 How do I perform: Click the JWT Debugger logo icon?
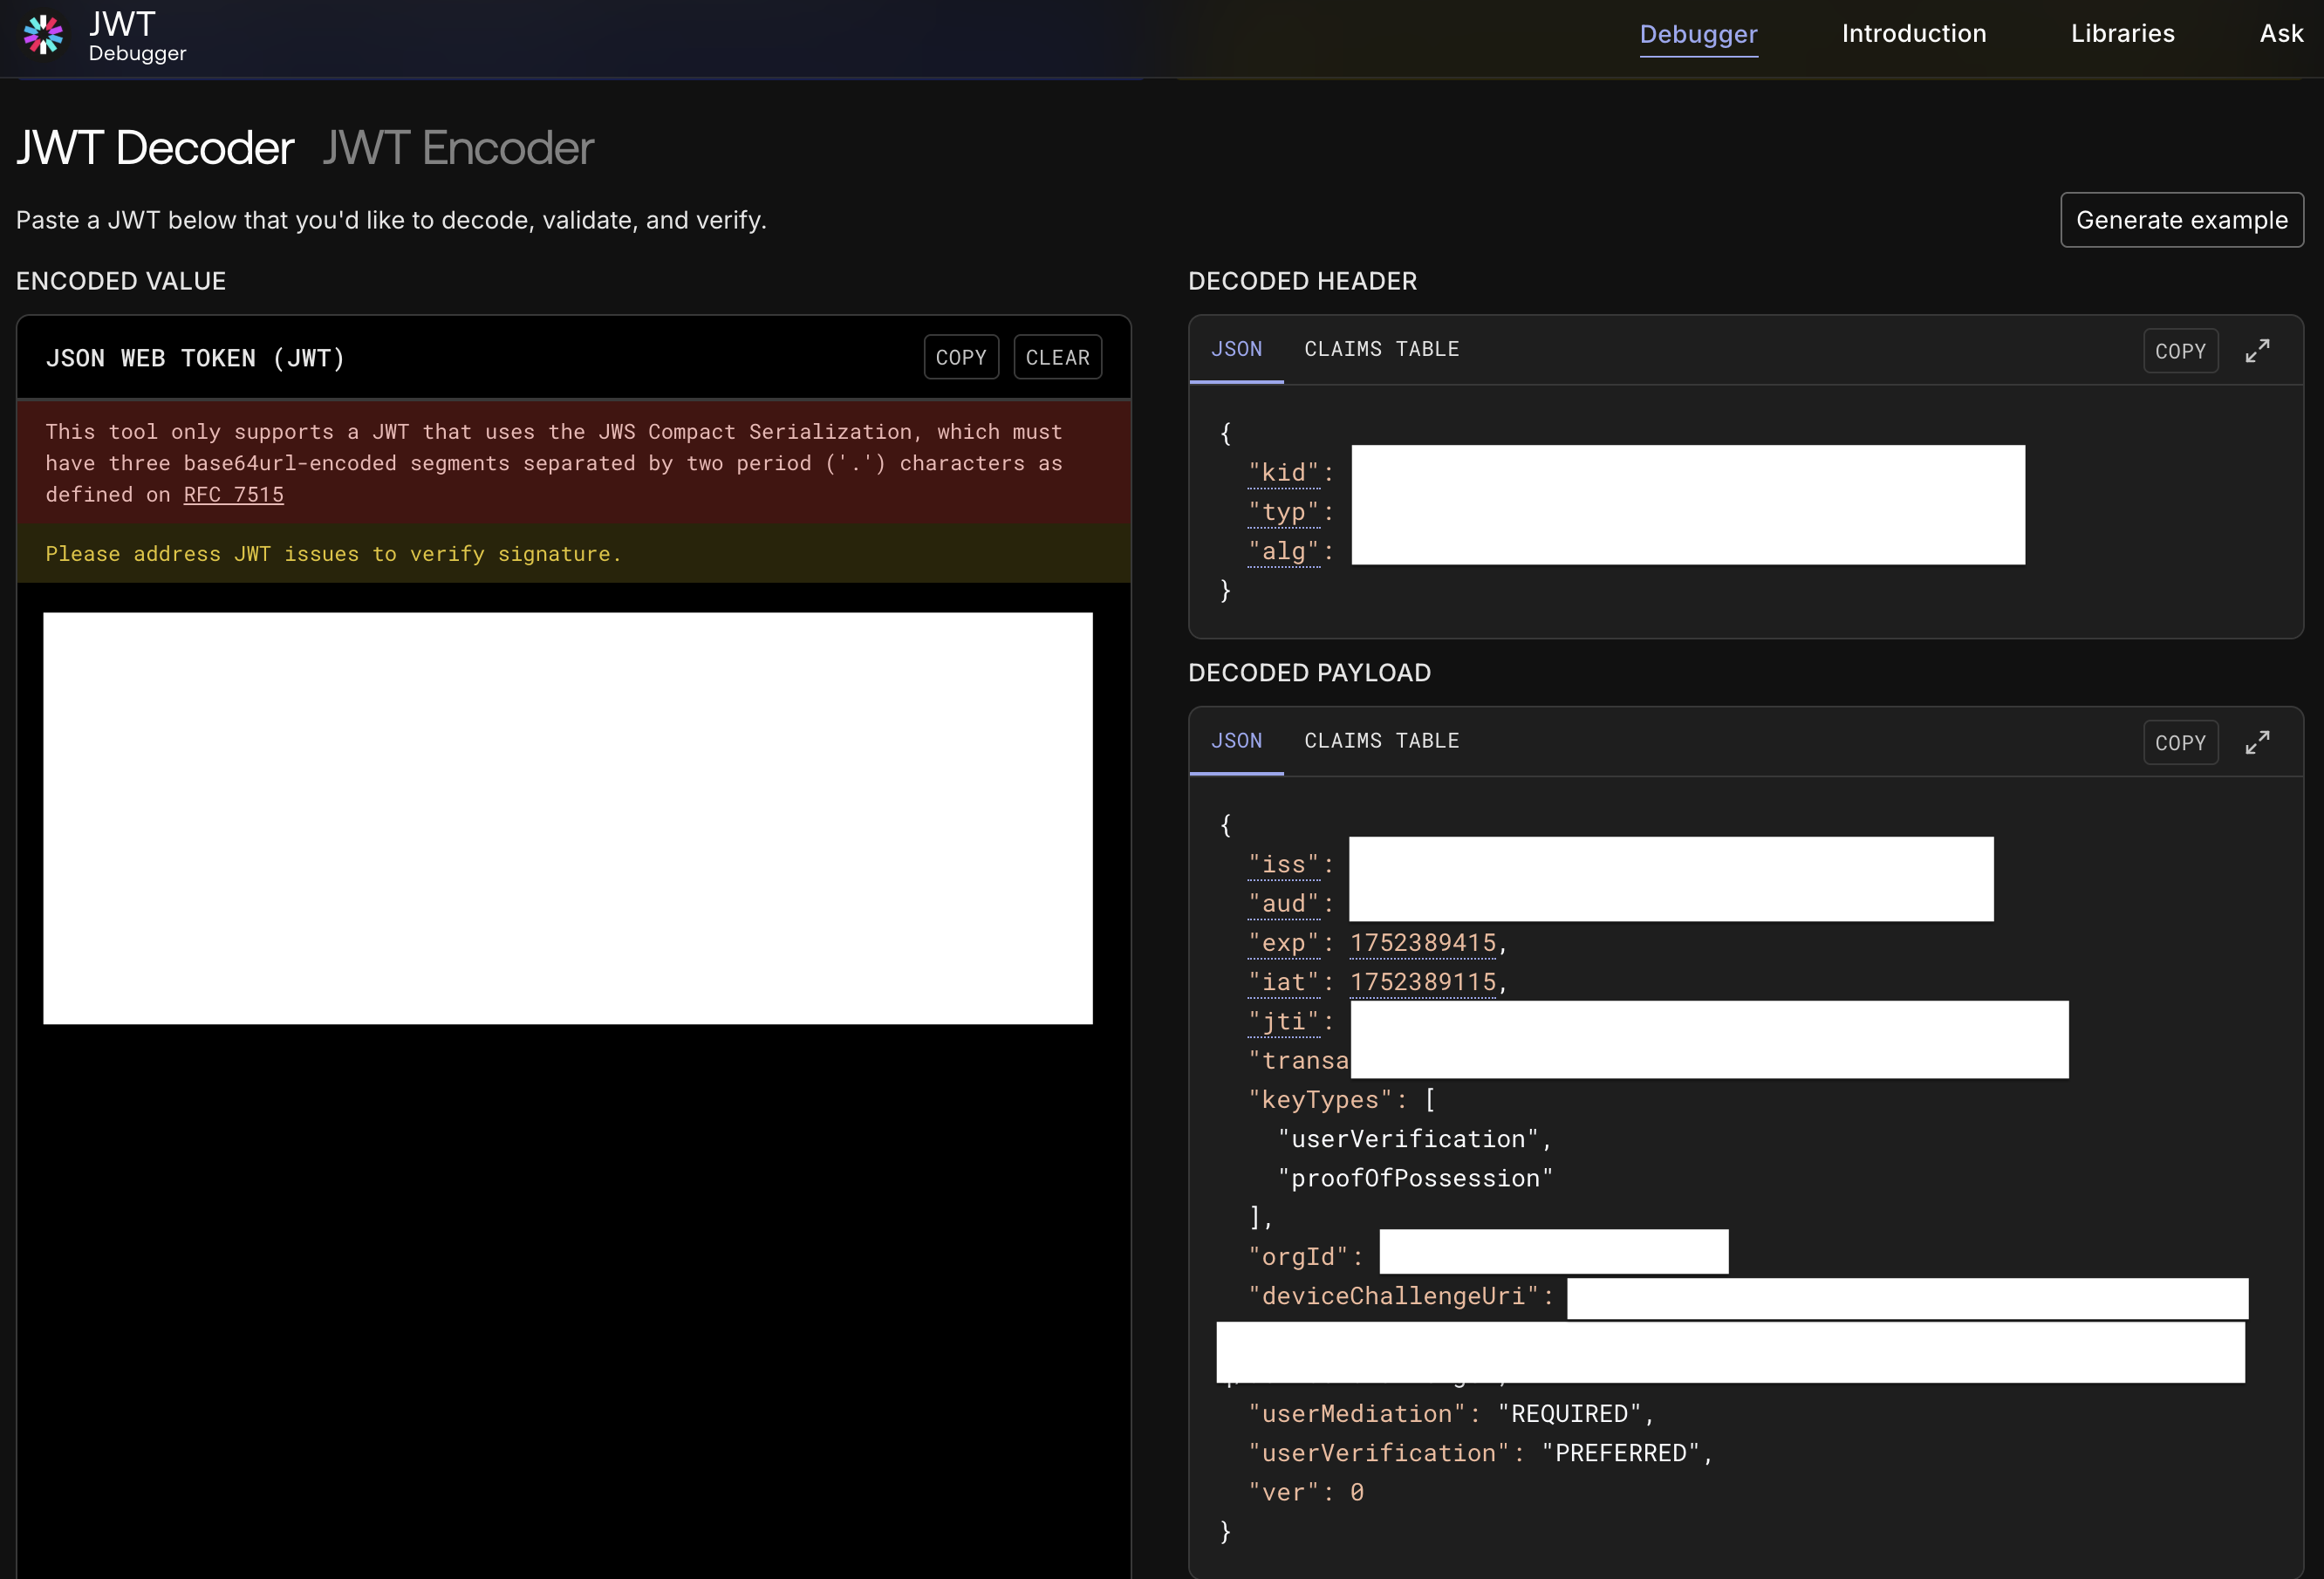pos(43,35)
